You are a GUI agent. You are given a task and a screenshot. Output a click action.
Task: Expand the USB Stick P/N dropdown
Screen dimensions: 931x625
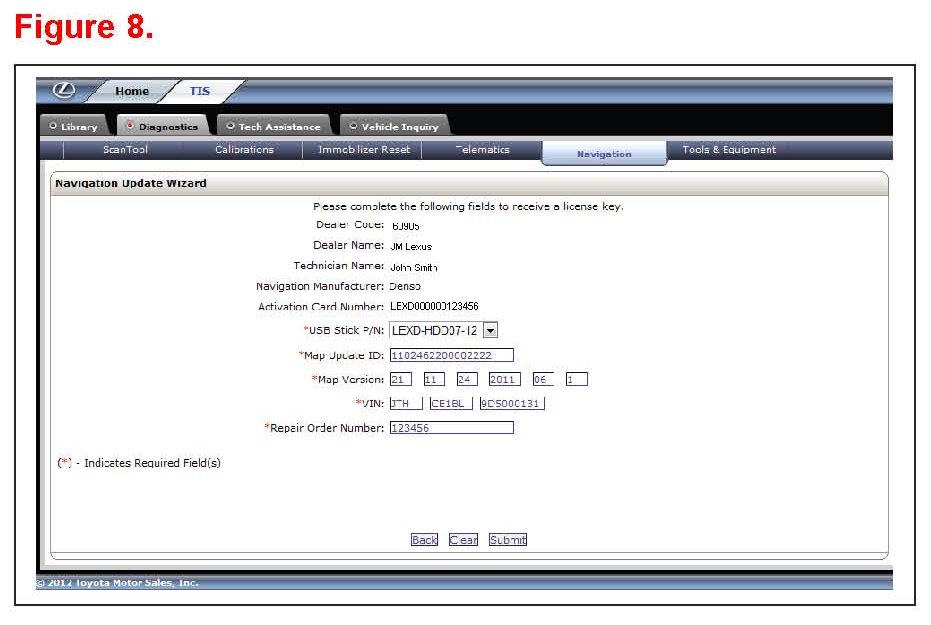coord(490,330)
